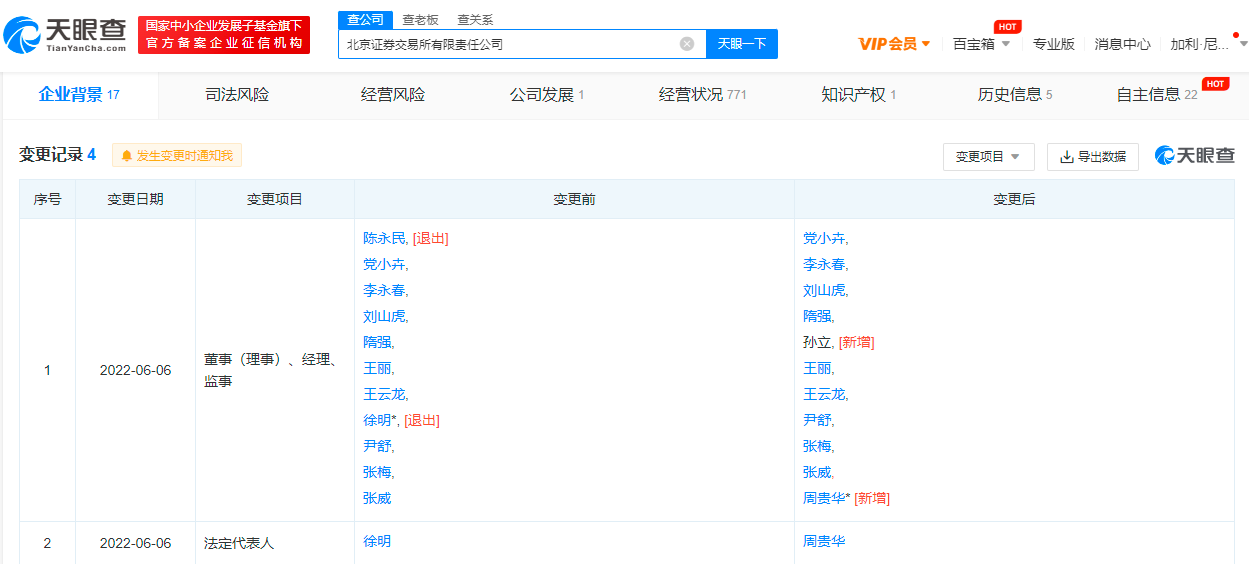Viewport: 1249px width, 564px height.
Task: Click the red government fund banner
Action: click(x=224, y=35)
